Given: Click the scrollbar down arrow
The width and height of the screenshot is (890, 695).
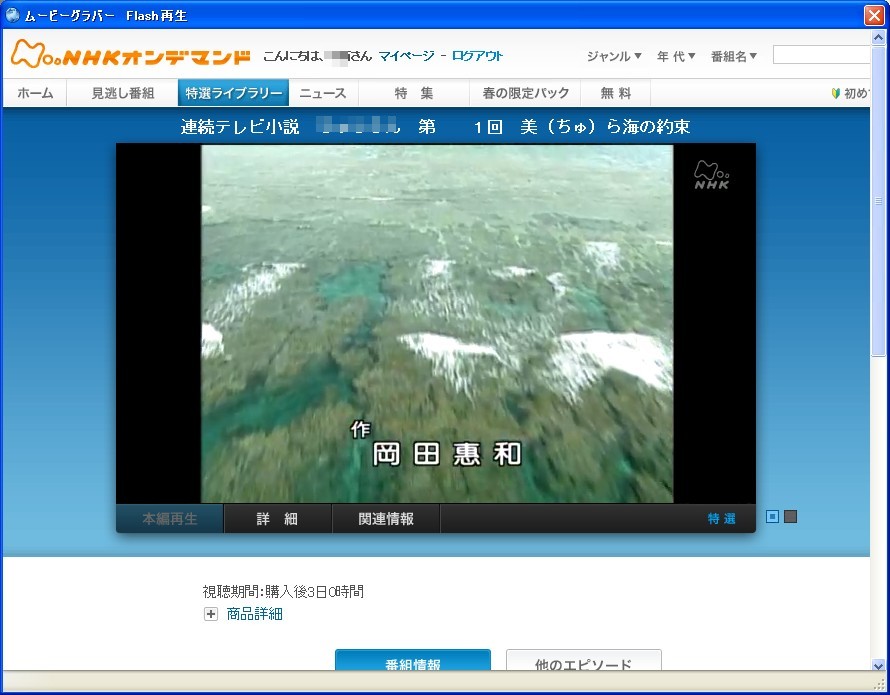Looking at the screenshot, I should pos(878,665).
